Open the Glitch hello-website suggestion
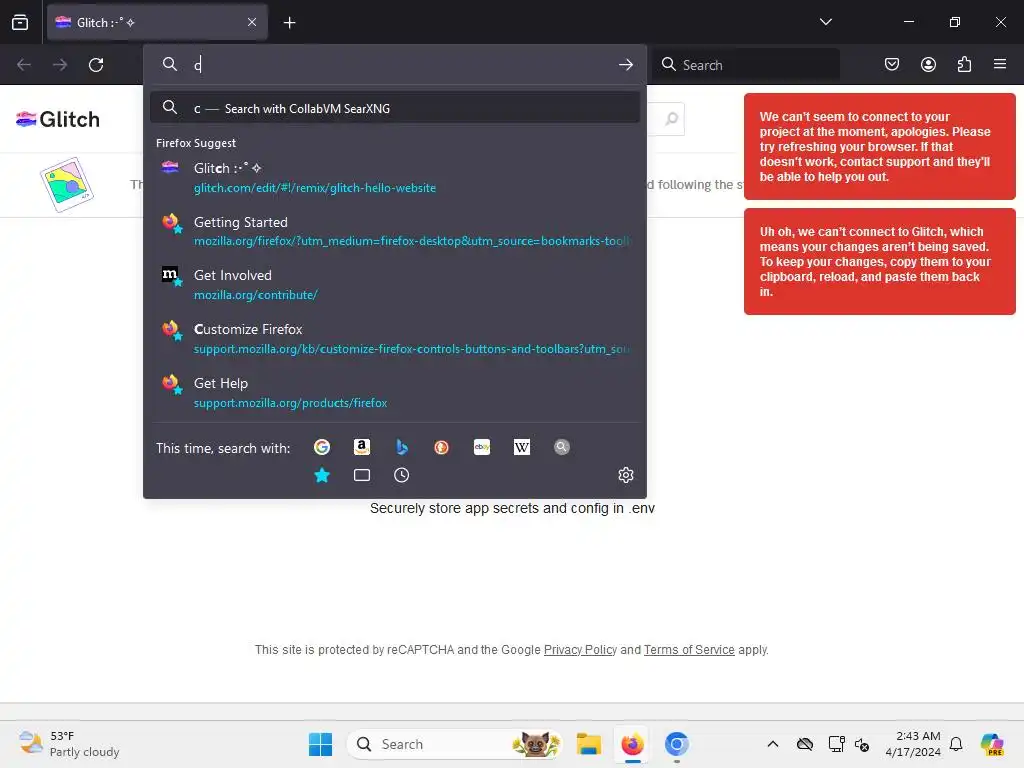The image size is (1024, 768). coord(394,178)
